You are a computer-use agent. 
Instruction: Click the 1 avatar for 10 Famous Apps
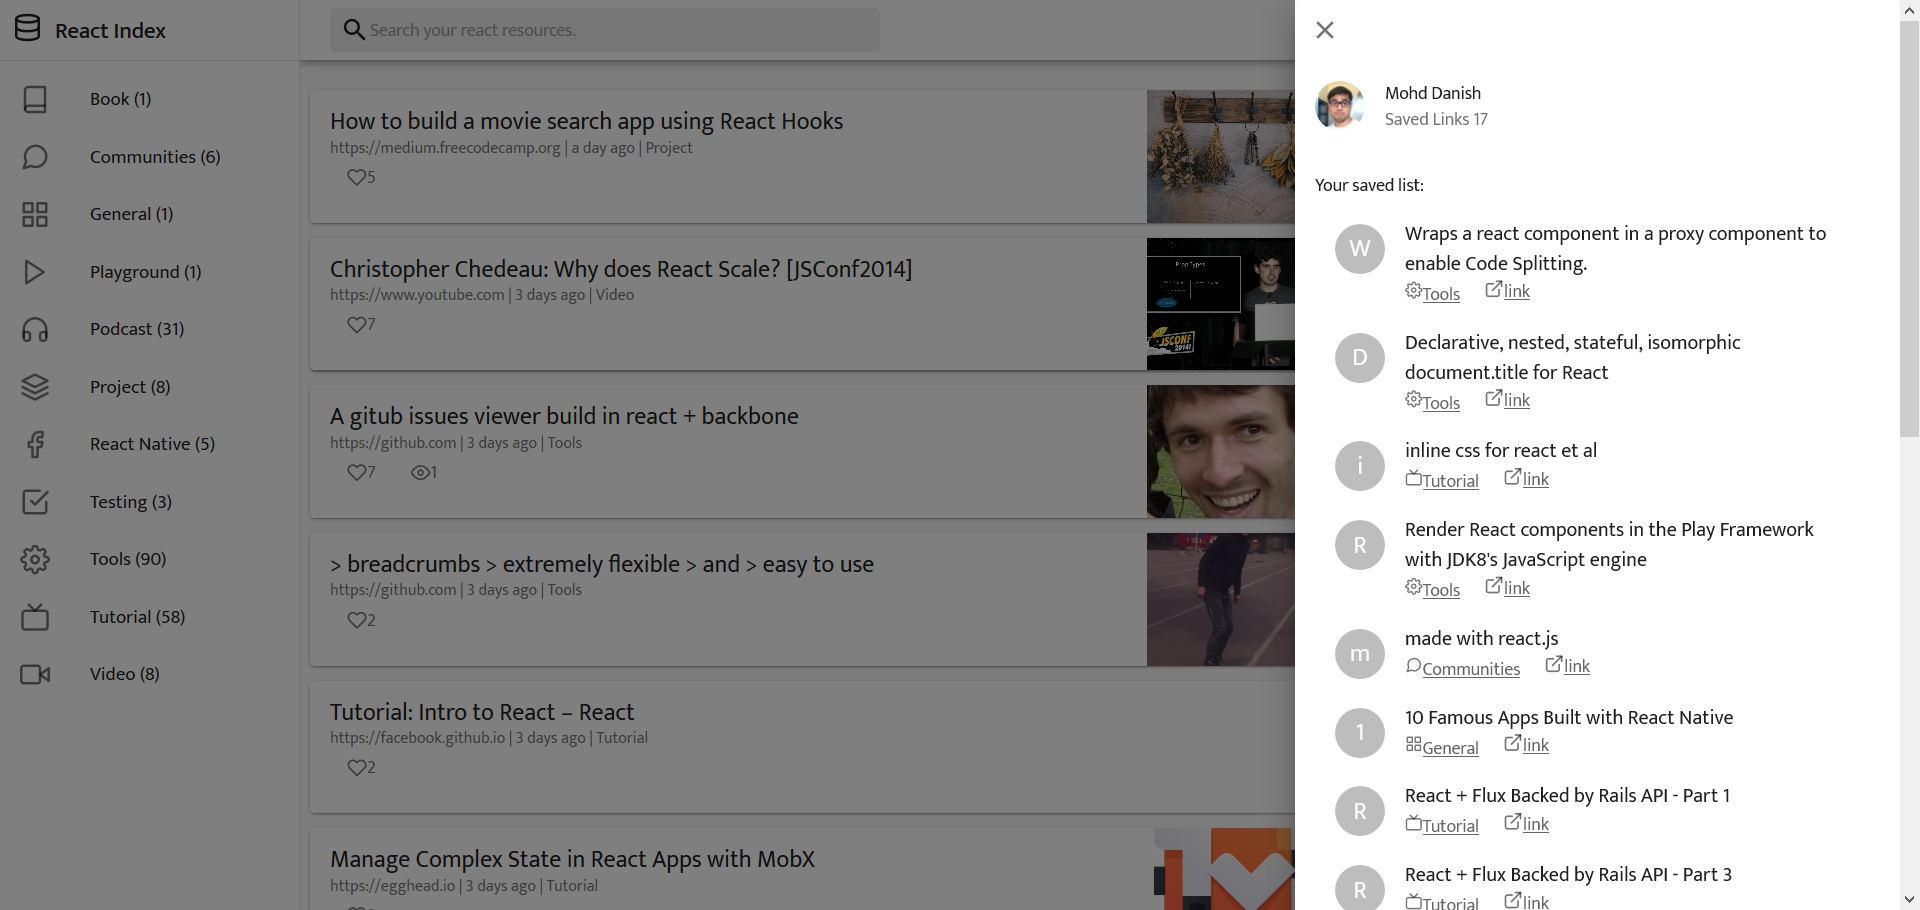point(1360,732)
